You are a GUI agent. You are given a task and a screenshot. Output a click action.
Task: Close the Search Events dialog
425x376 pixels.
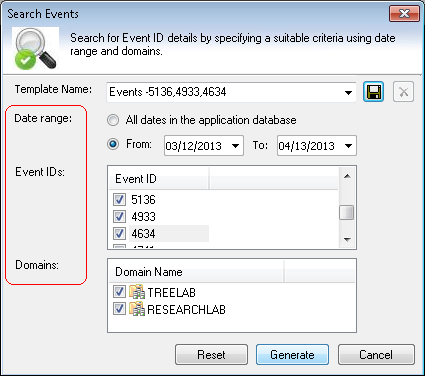pos(404,14)
